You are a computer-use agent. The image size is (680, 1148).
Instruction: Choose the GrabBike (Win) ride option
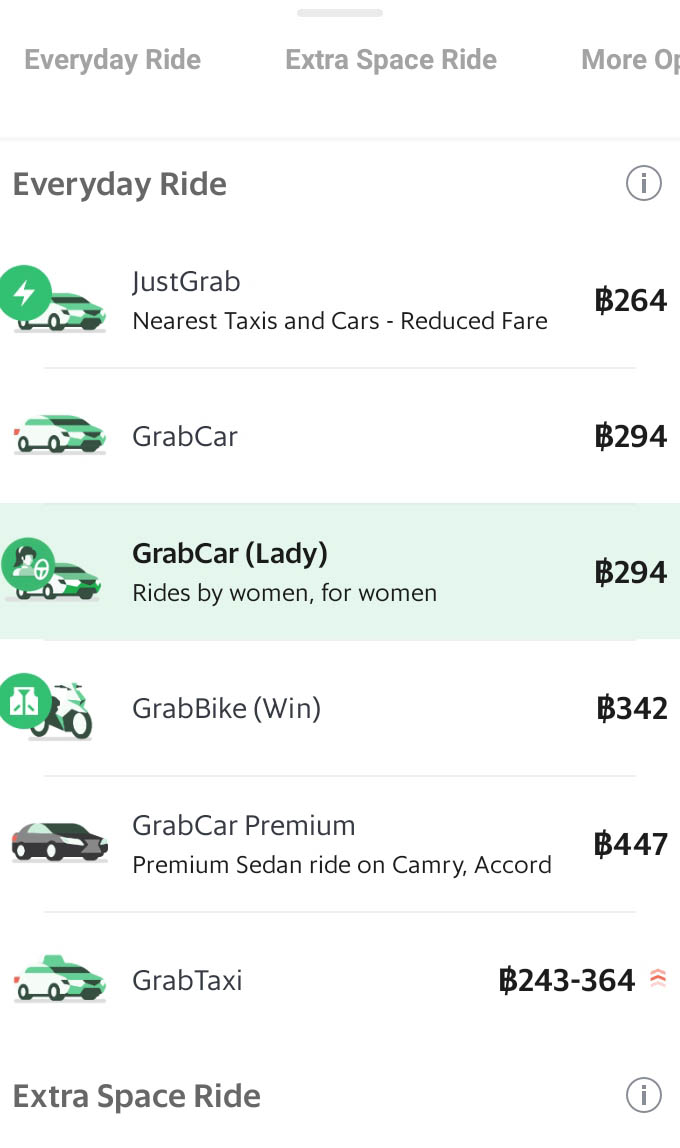point(340,707)
